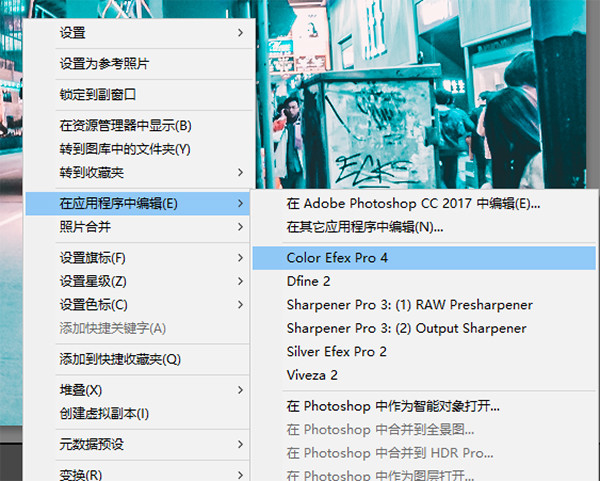Image resolution: width=600 pixels, height=481 pixels.
Task: Select Sharpener Pro 3 RAW Presharpener
Action: [x=409, y=305]
